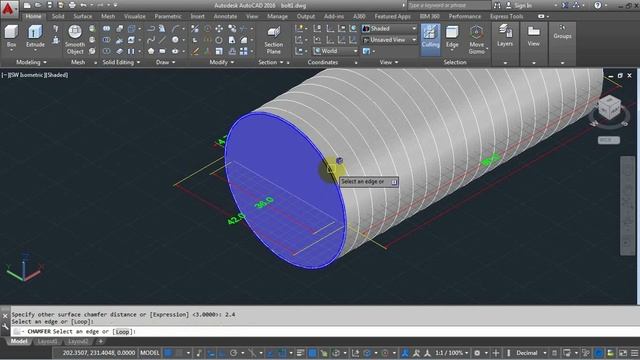Switch to the Solid ribbon tab
This screenshot has height=360, width=640.
tap(58, 16)
